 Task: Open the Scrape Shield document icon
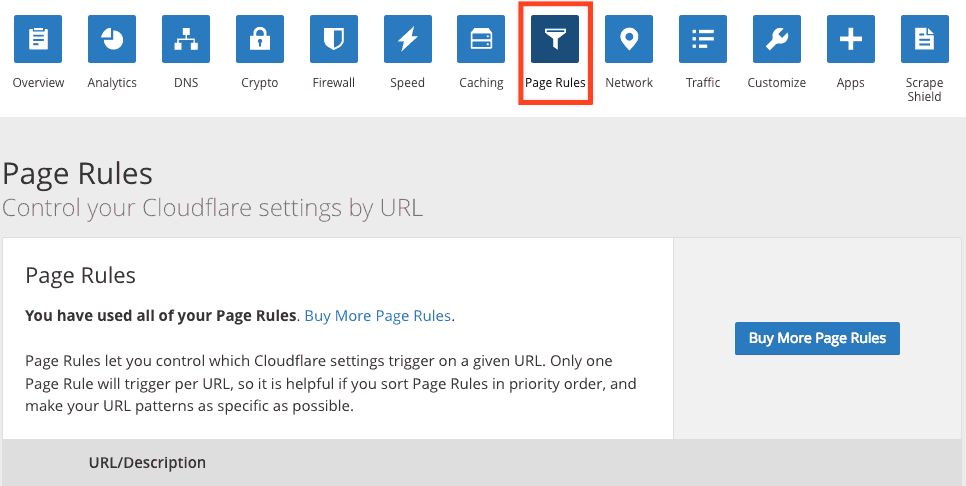(925, 39)
